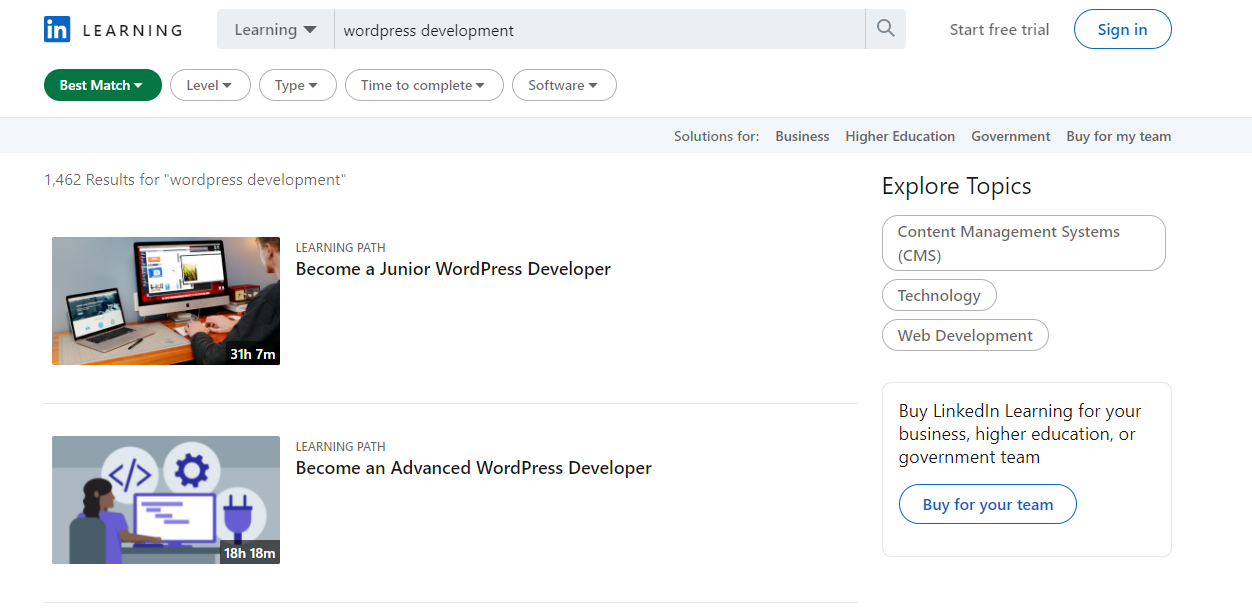Select the Technology topic
The height and width of the screenshot is (613, 1252).
[x=939, y=295]
